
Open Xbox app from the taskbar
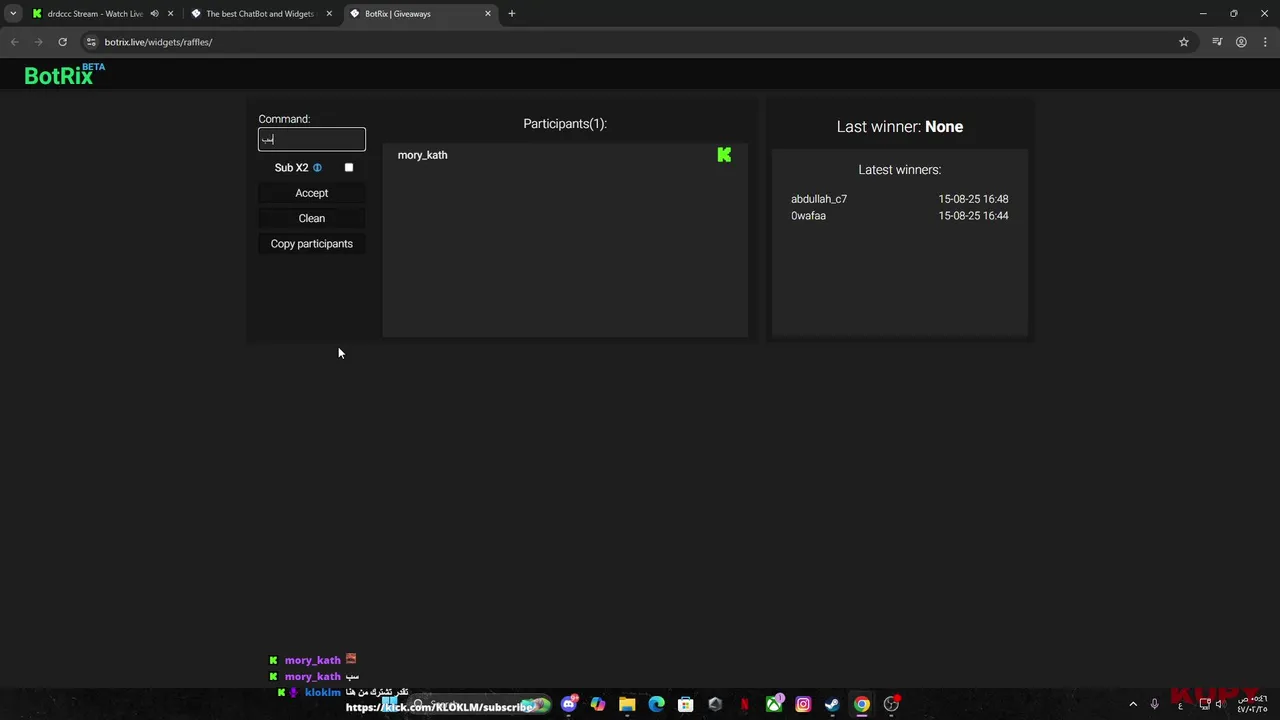tap(774, 704)
